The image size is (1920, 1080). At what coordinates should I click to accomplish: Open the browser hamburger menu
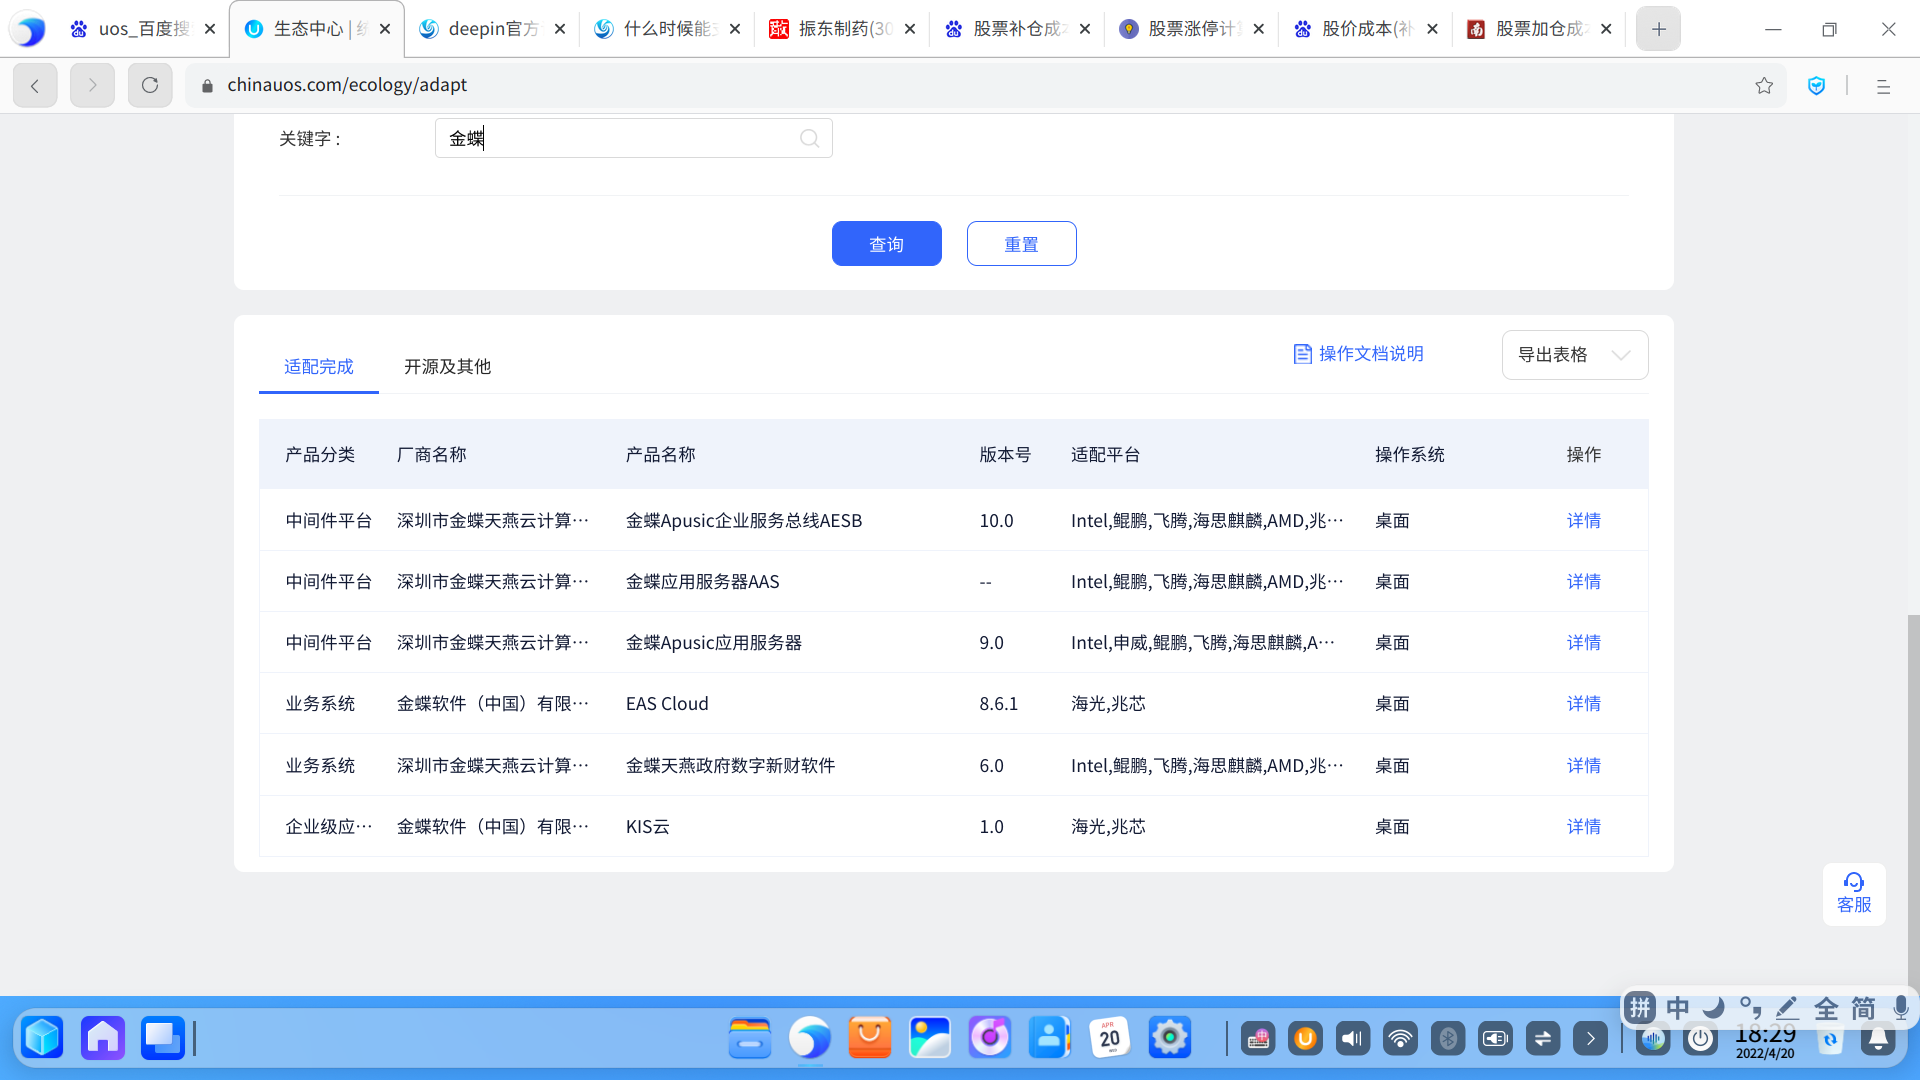pyautogui.click(x=1883, y=86)
